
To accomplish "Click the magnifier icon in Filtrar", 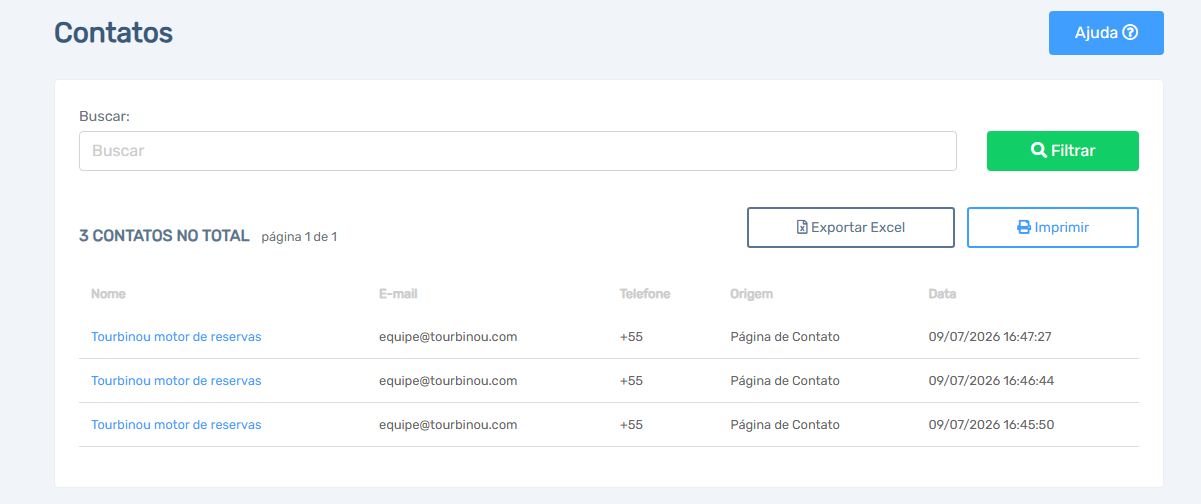I will 1038,151.
